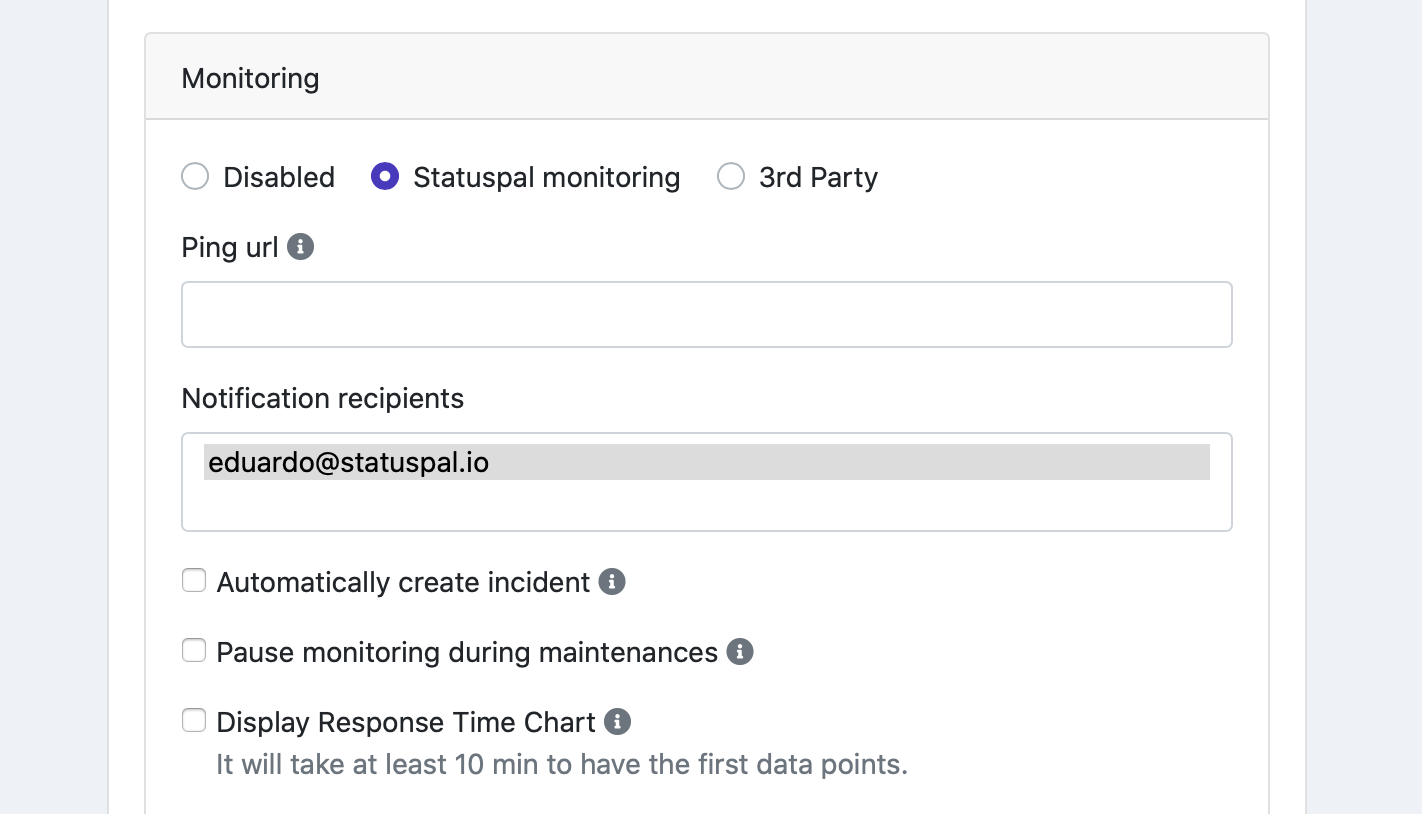Click the info icon beside Ping url
1422x814 pixels.
pyautogui.click(x=301, y=247)
